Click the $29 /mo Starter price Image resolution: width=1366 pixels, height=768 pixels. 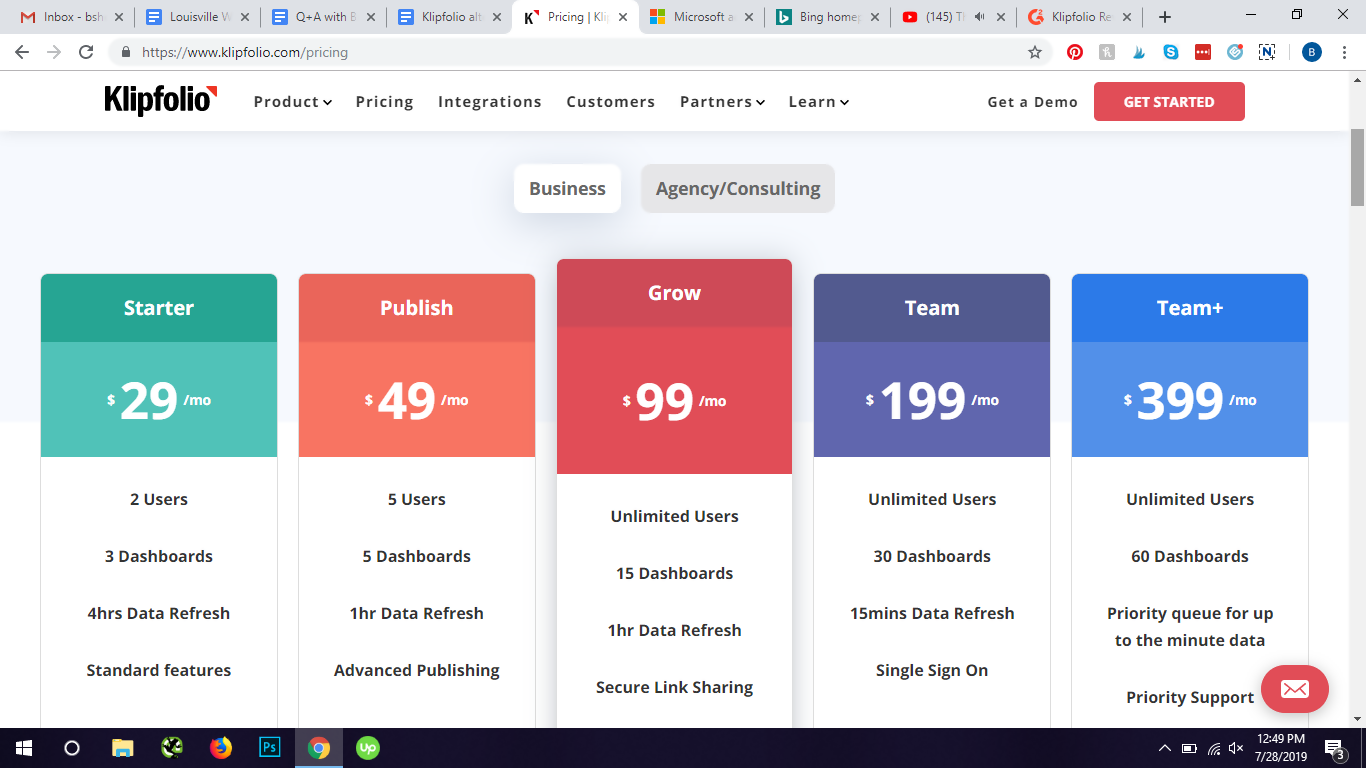click(x=159, y=400)
